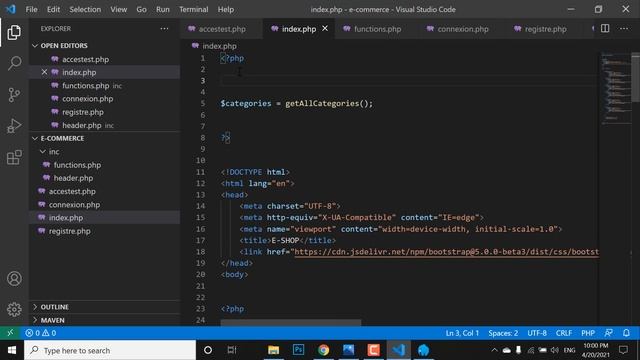Click the remote window status bar icon

[11, 333]
